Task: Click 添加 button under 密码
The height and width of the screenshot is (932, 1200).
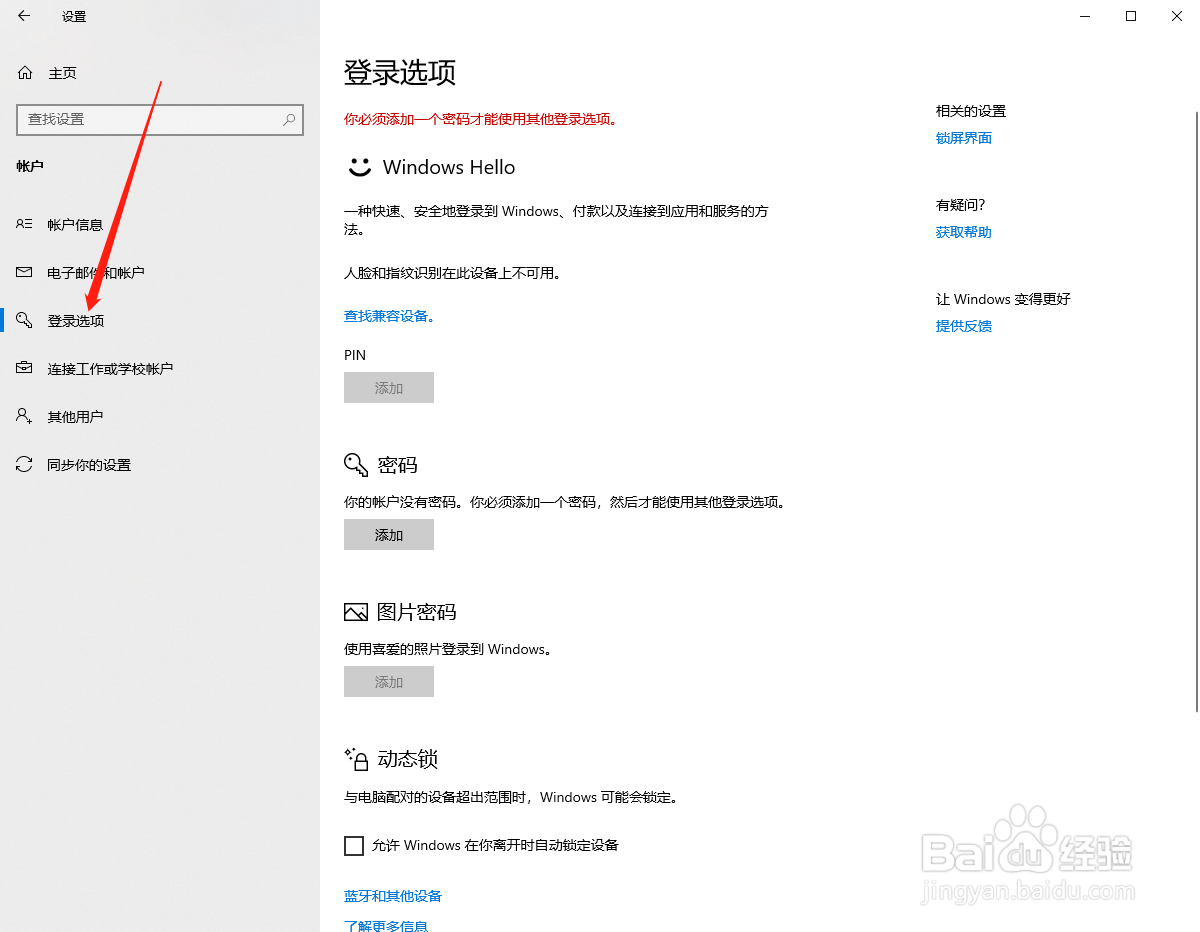Action: point(389,535)
